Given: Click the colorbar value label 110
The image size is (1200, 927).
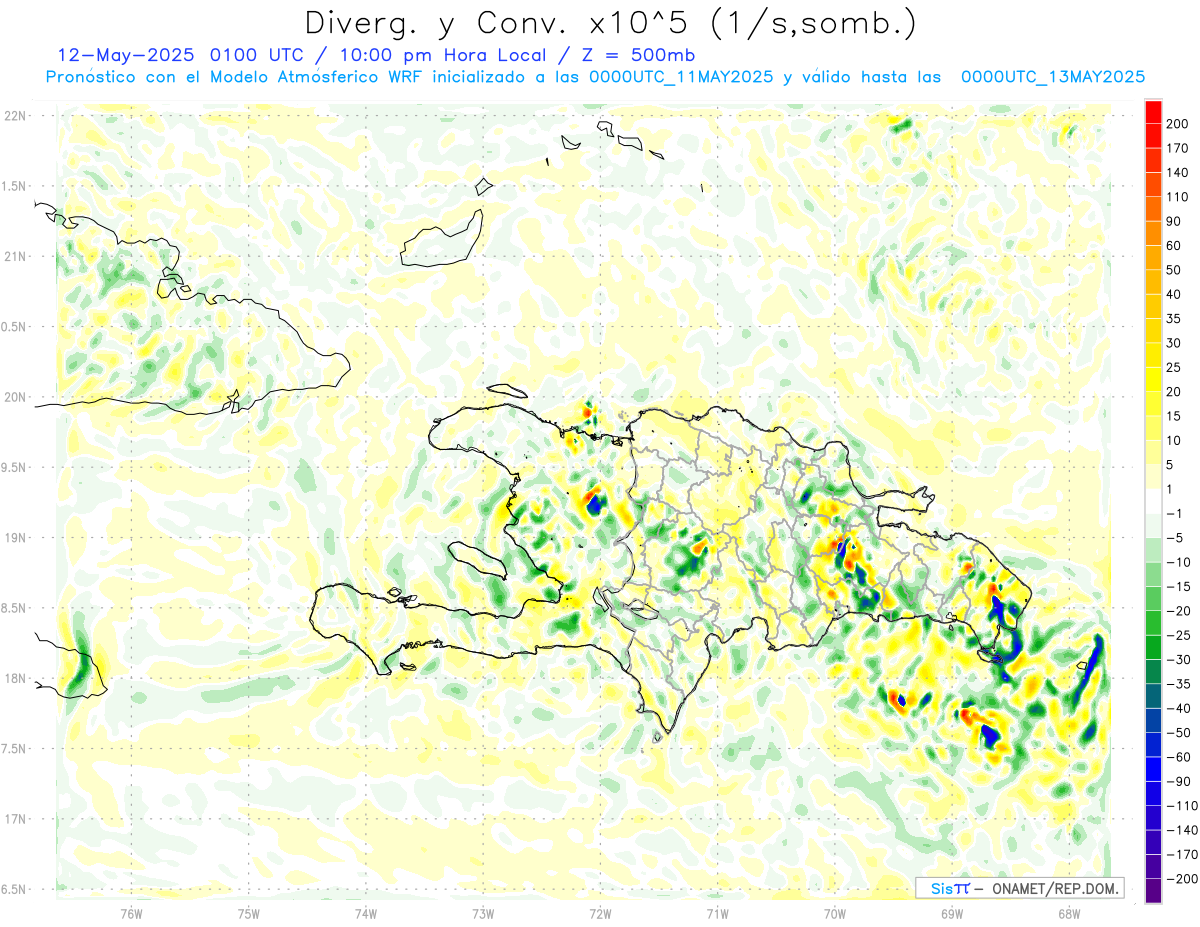Looking at the screenshot, I should pyautogui.click(x=1177, y=196).
